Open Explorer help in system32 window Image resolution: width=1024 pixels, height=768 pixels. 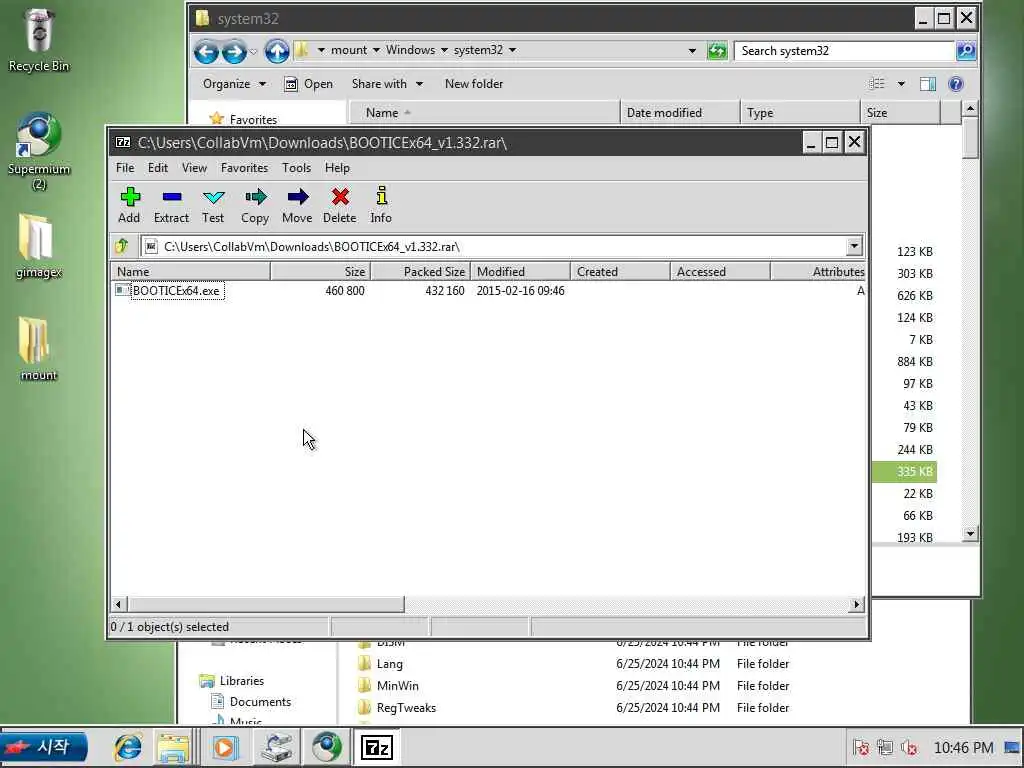pos(955,84)
